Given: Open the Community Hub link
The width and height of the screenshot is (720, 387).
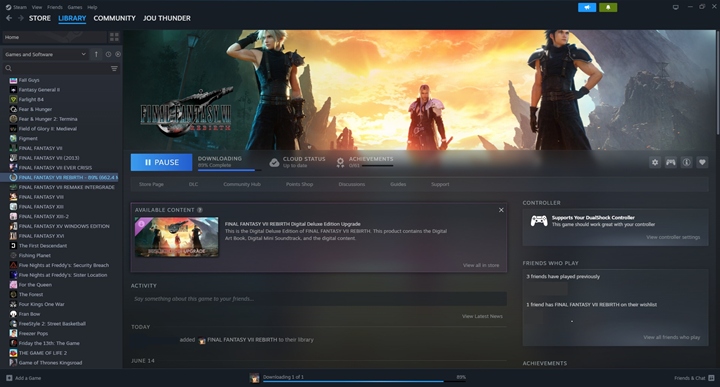Looking at the screenshot, I should coord(242,184).
